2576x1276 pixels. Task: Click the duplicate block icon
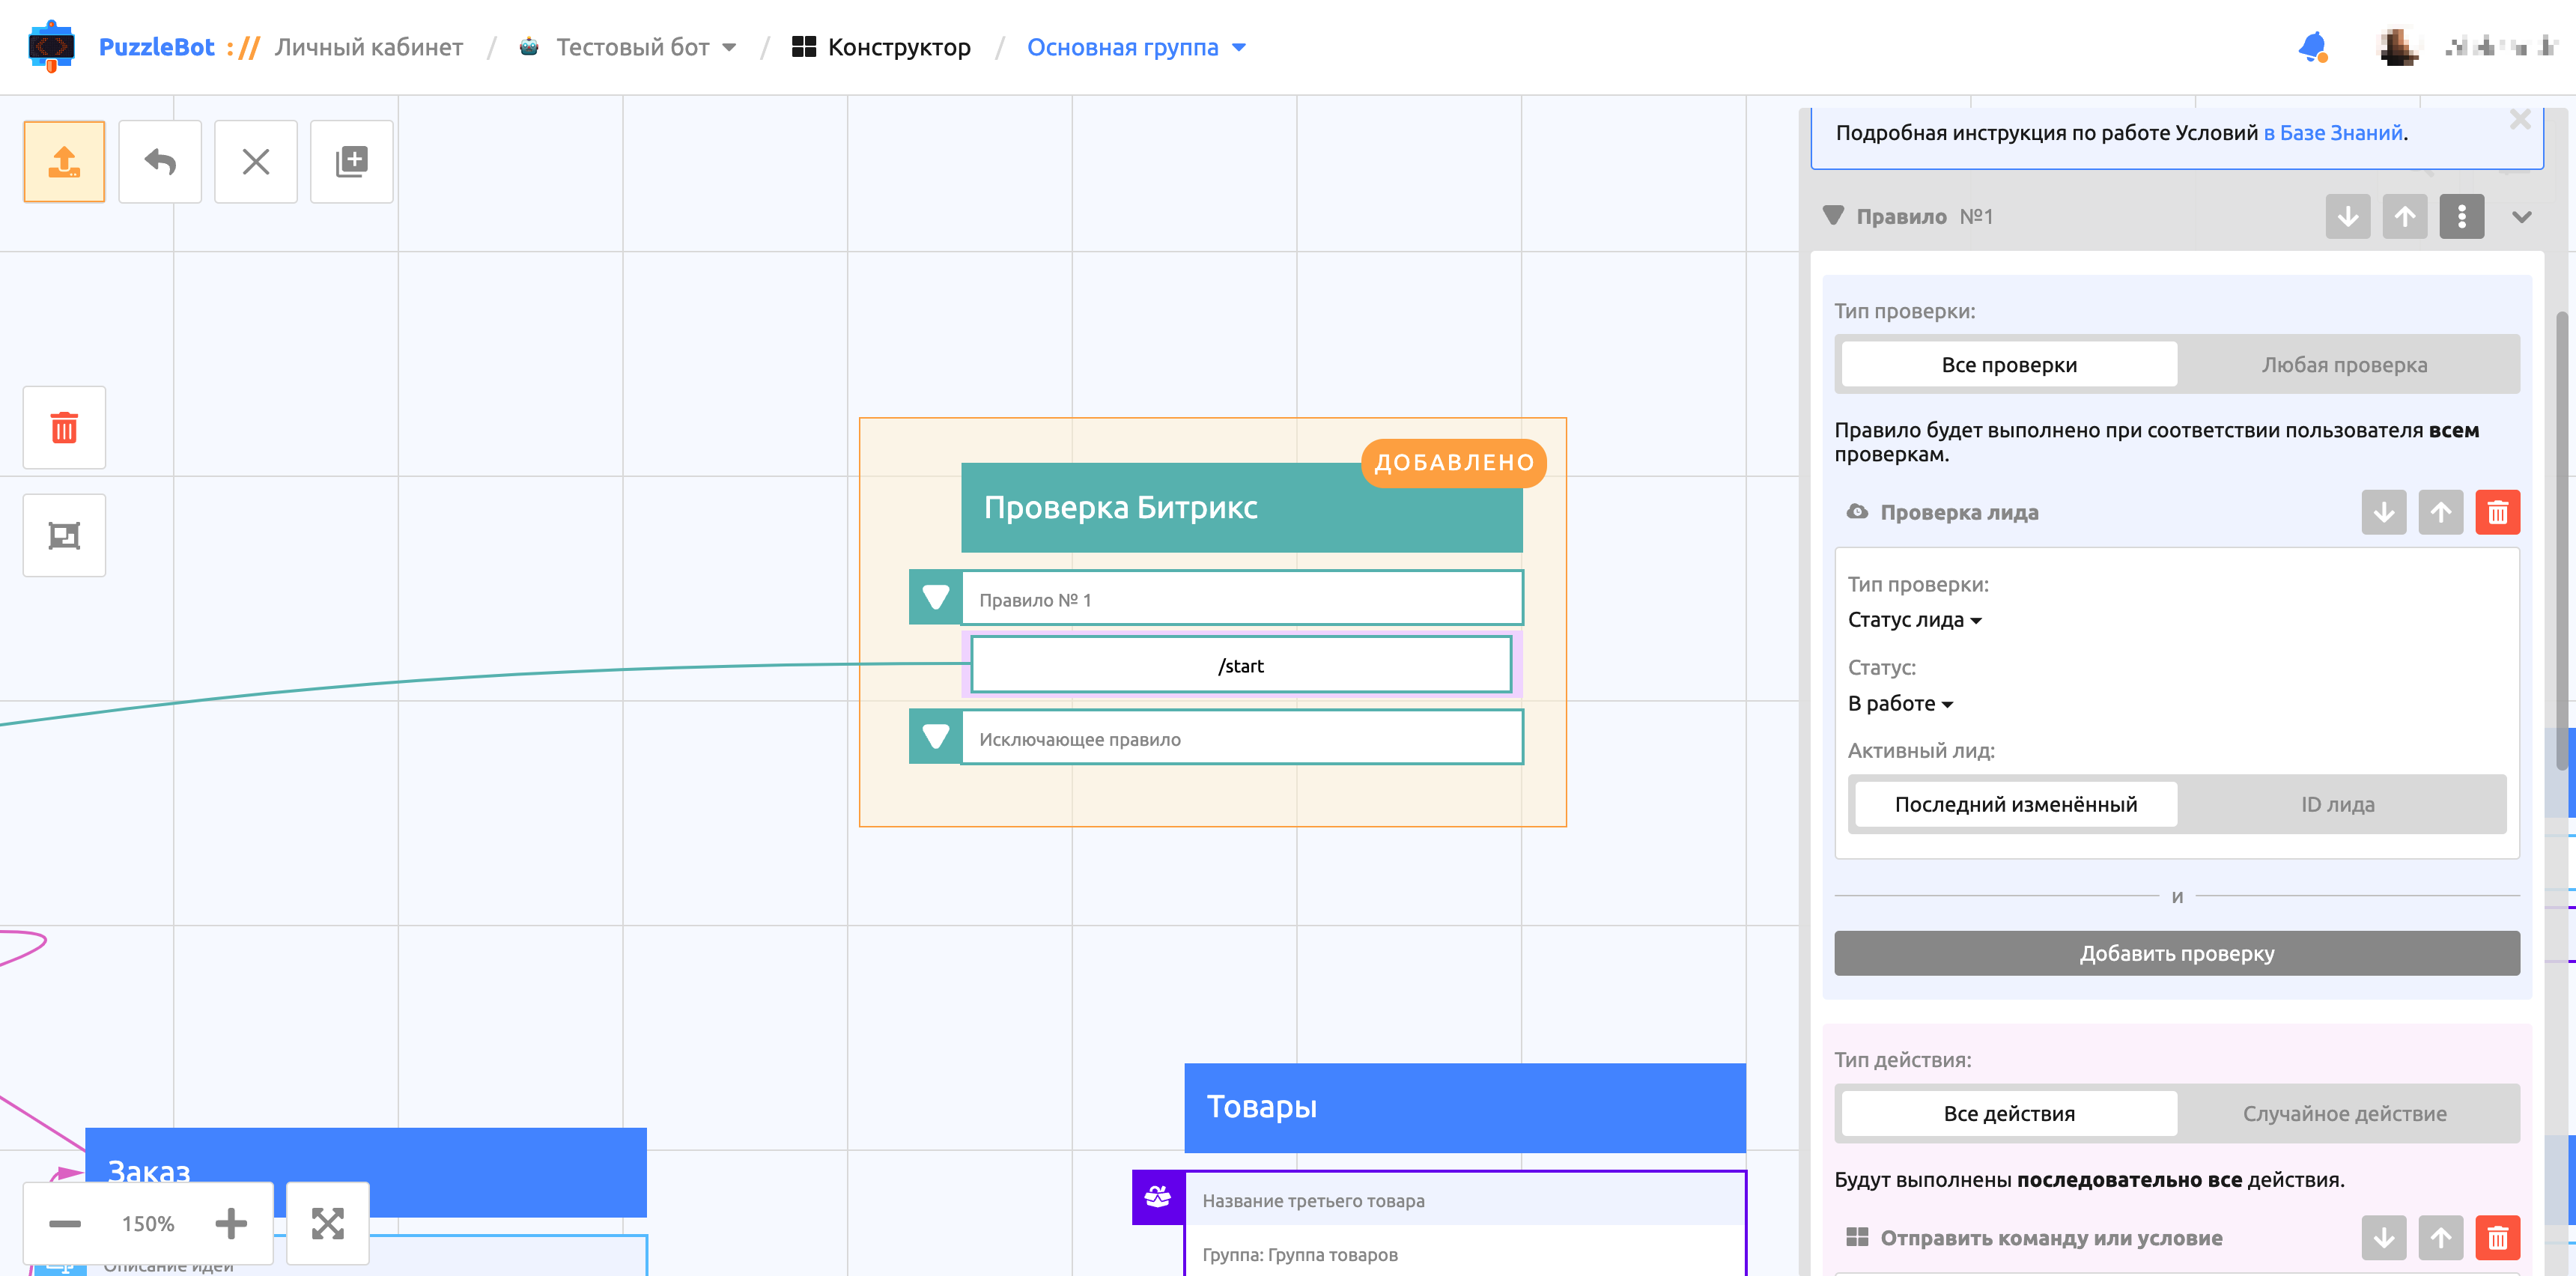(351, 162)
